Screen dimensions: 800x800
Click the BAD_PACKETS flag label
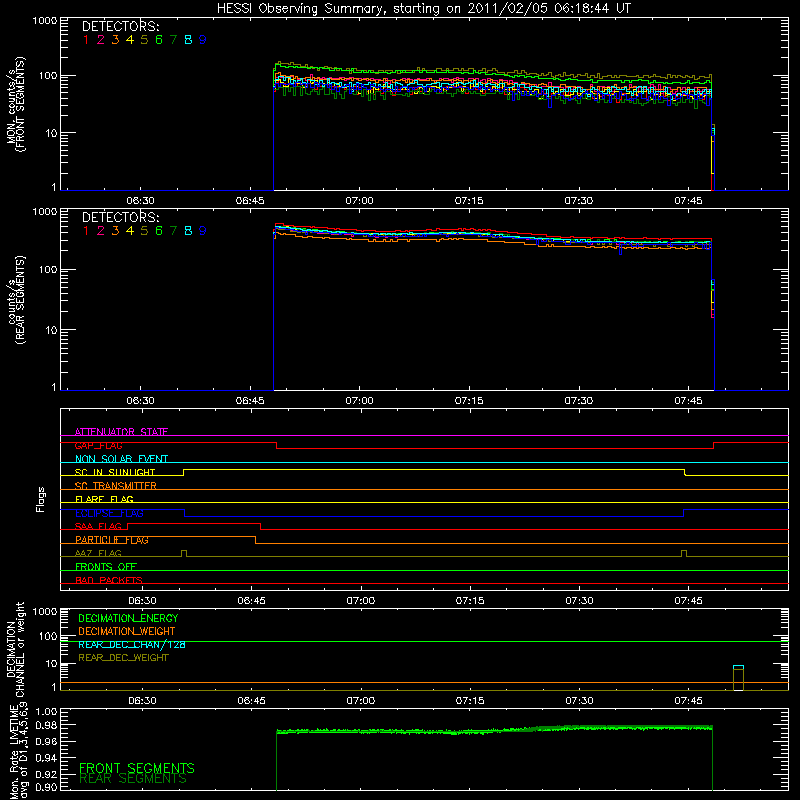point(109,580)
